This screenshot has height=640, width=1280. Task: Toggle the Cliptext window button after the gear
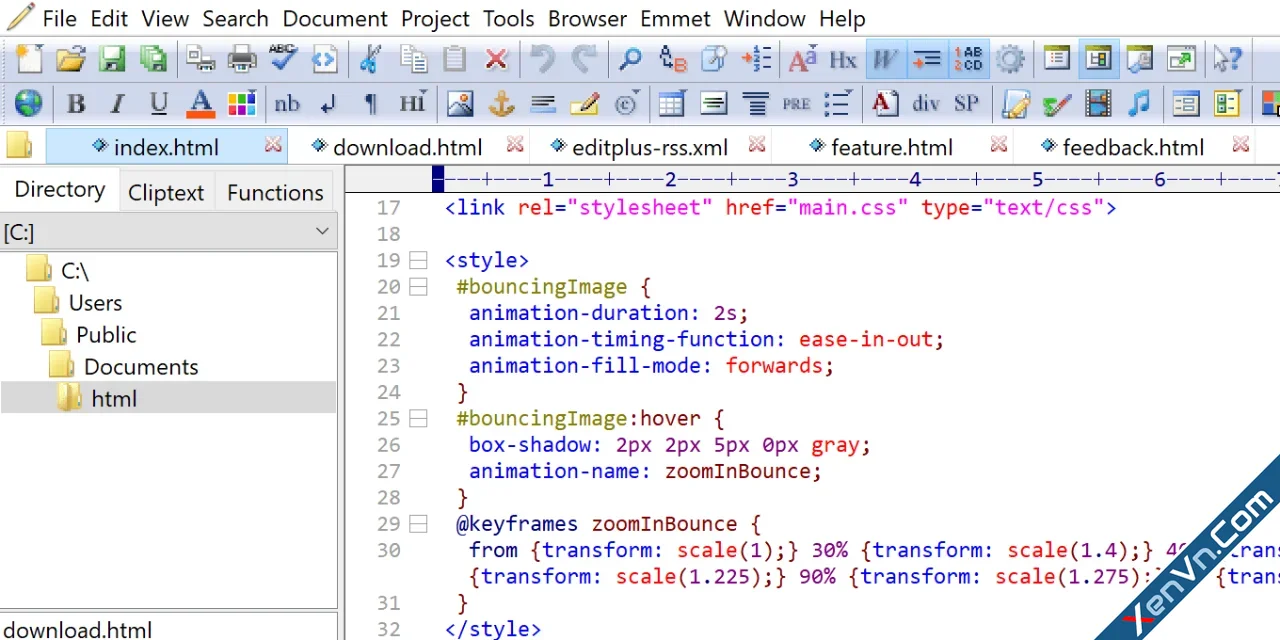[1056, 59]
